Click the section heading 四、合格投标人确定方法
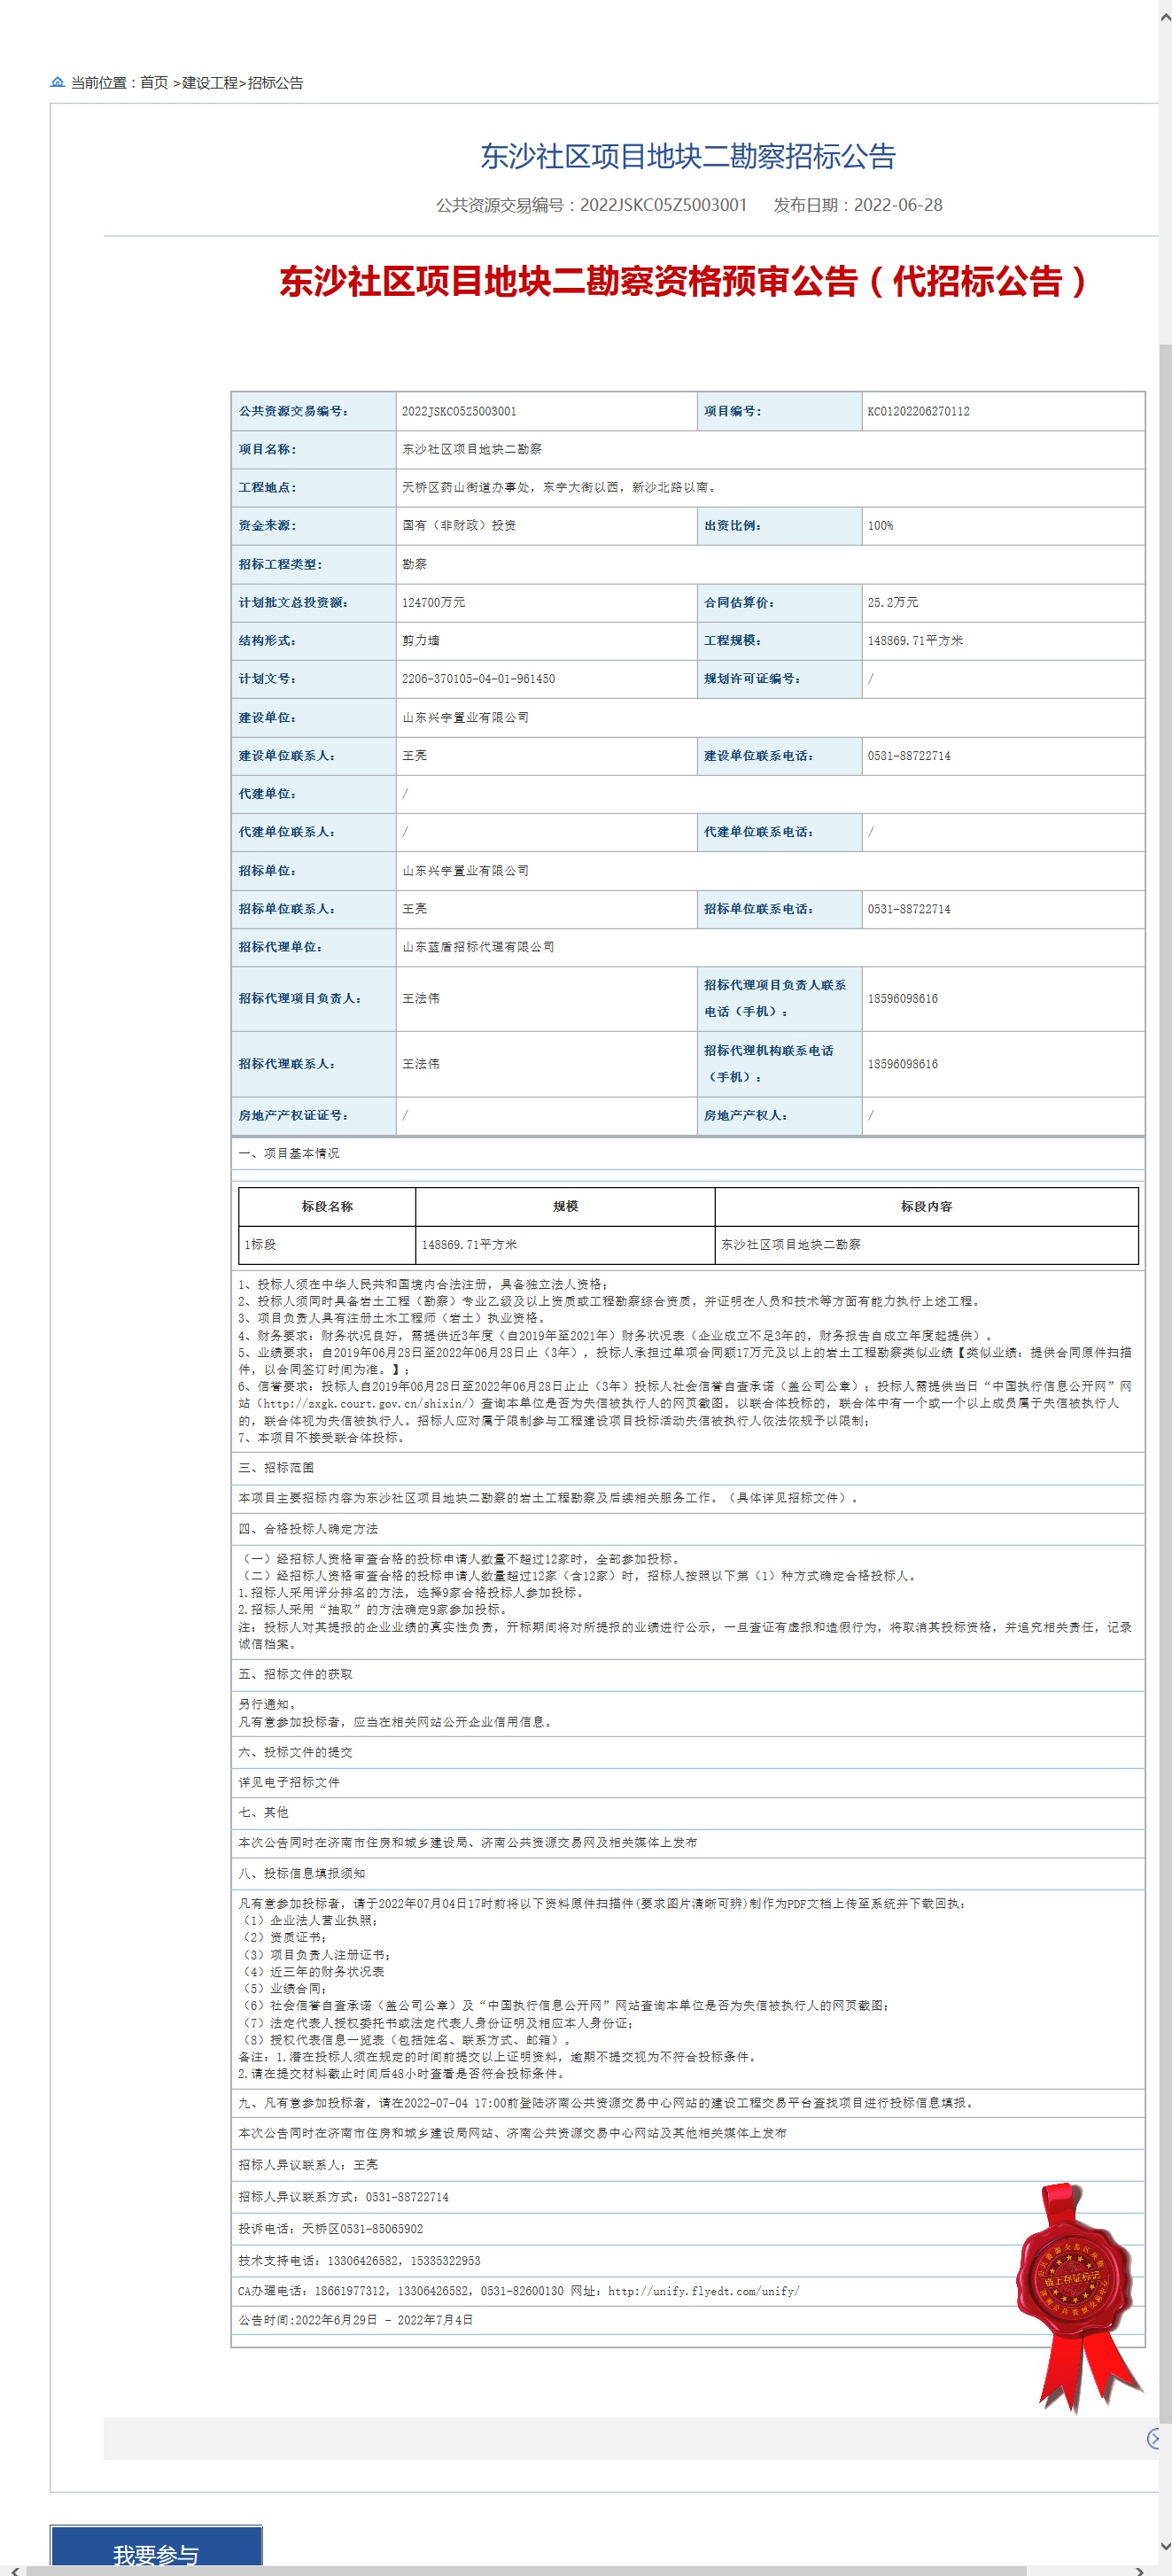Screen dimensions: 1172x2576 (x=308, y=1529)
